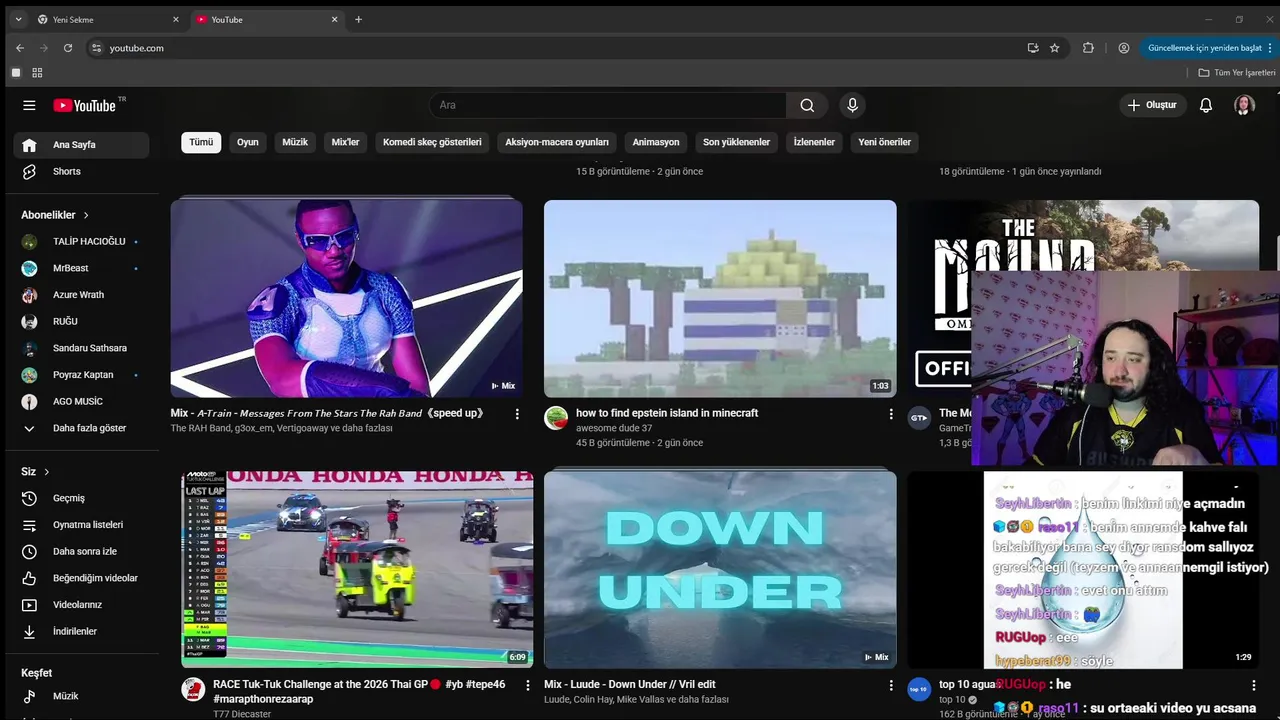Click Güncellemek için yeniden başlat button
The image size is (1280, 720).
pyautogui.click(x=1207, y=48)
